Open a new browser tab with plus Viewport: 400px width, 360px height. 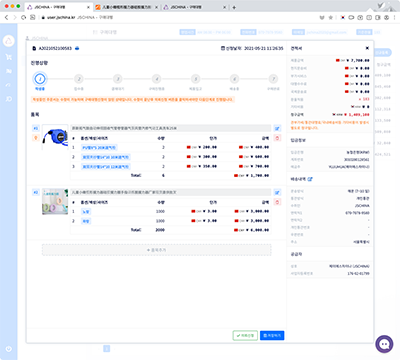pos(234,7)
